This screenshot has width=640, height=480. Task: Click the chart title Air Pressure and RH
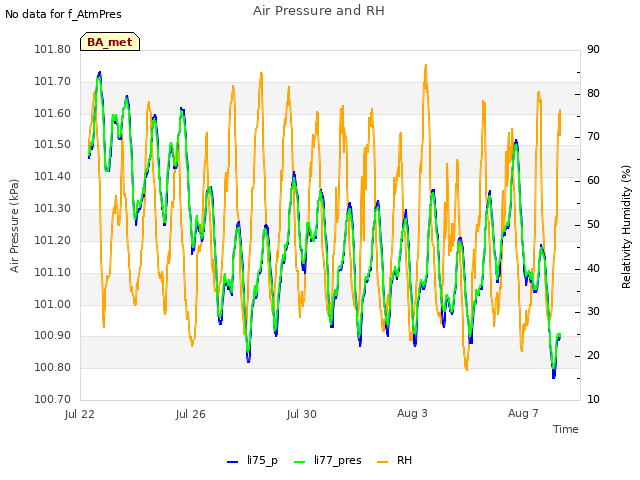tap(319, 11)
